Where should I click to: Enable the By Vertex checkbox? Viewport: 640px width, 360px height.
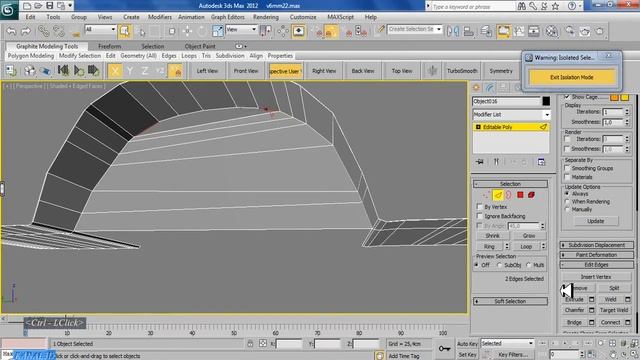point(480,207)
